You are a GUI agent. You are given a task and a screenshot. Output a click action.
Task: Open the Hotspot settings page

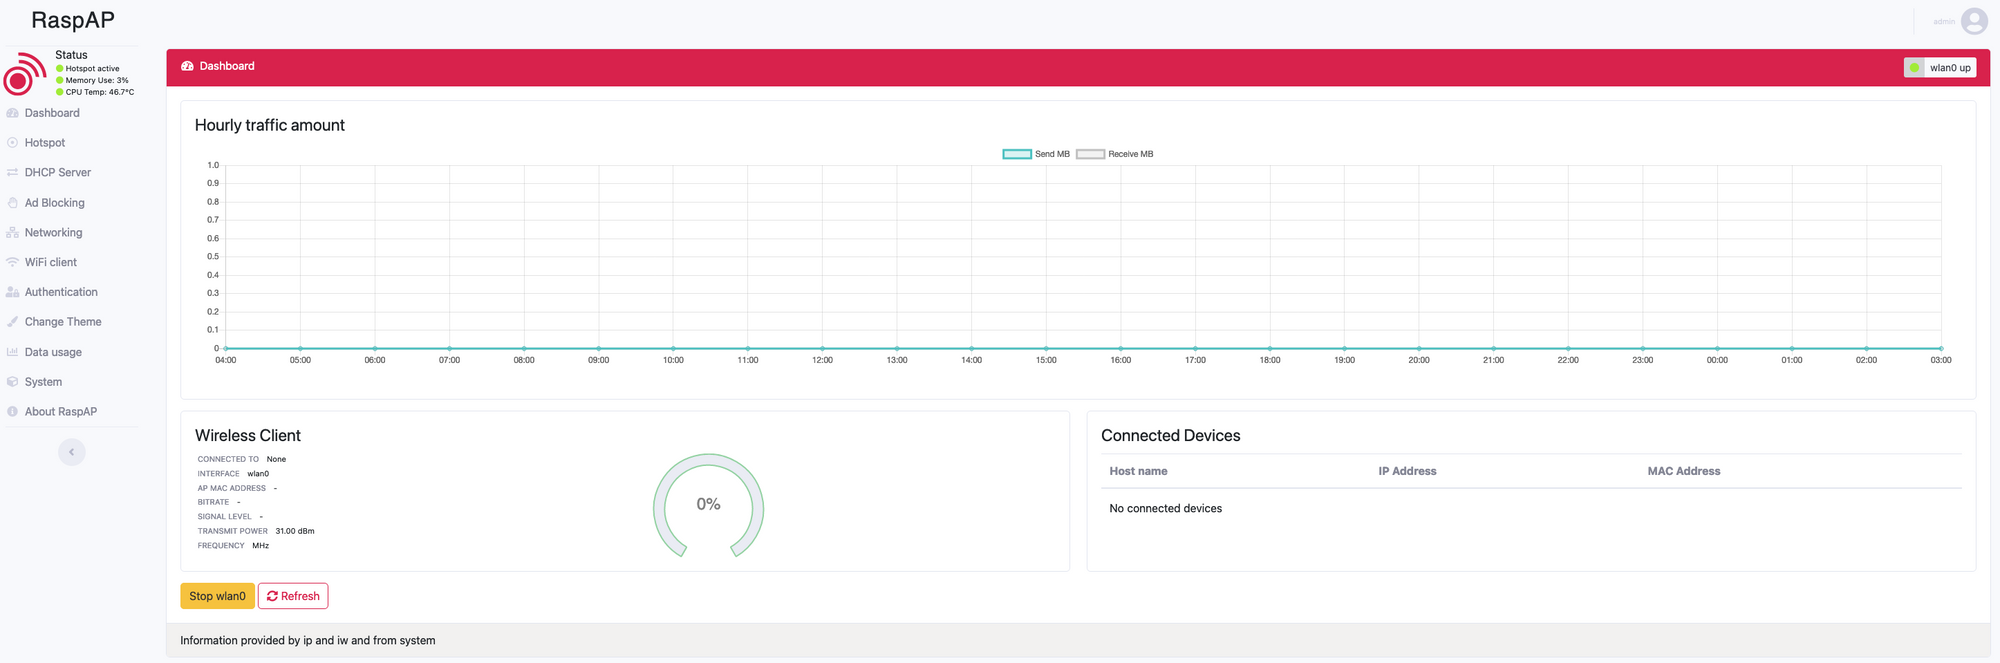[x=45, y=143]
